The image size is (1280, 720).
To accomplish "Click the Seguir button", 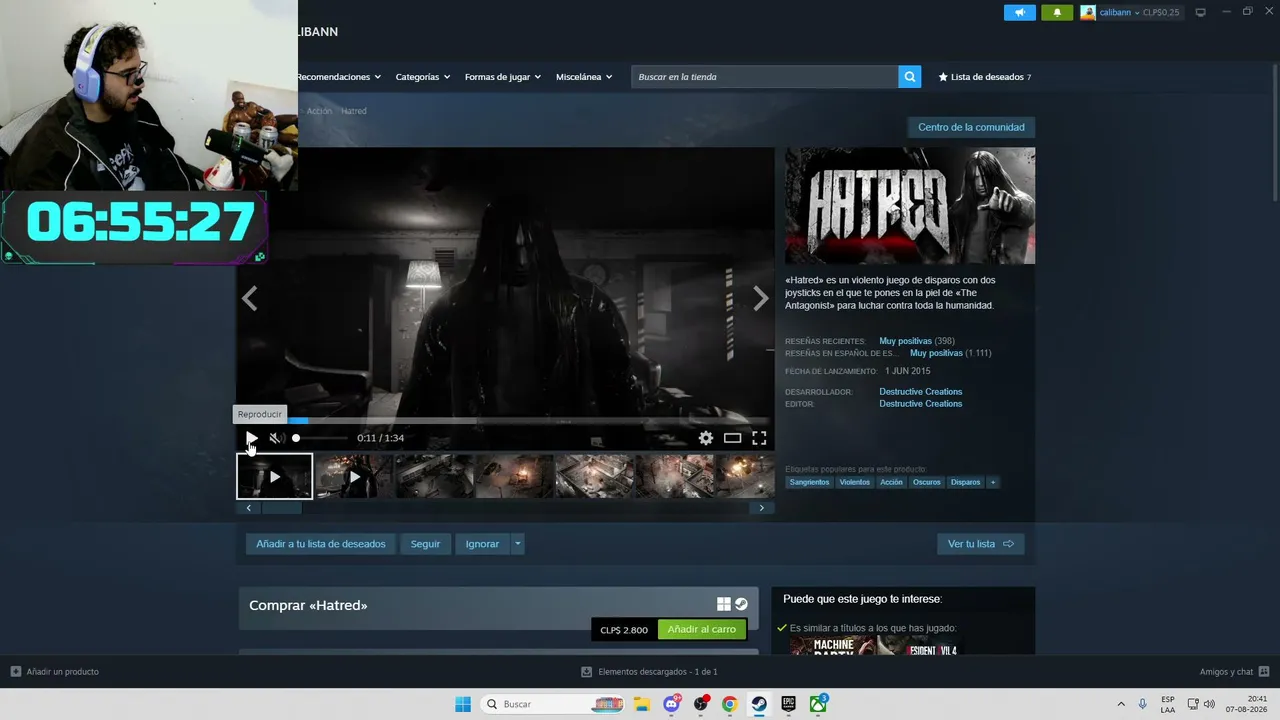I will [x=425, y=544].
